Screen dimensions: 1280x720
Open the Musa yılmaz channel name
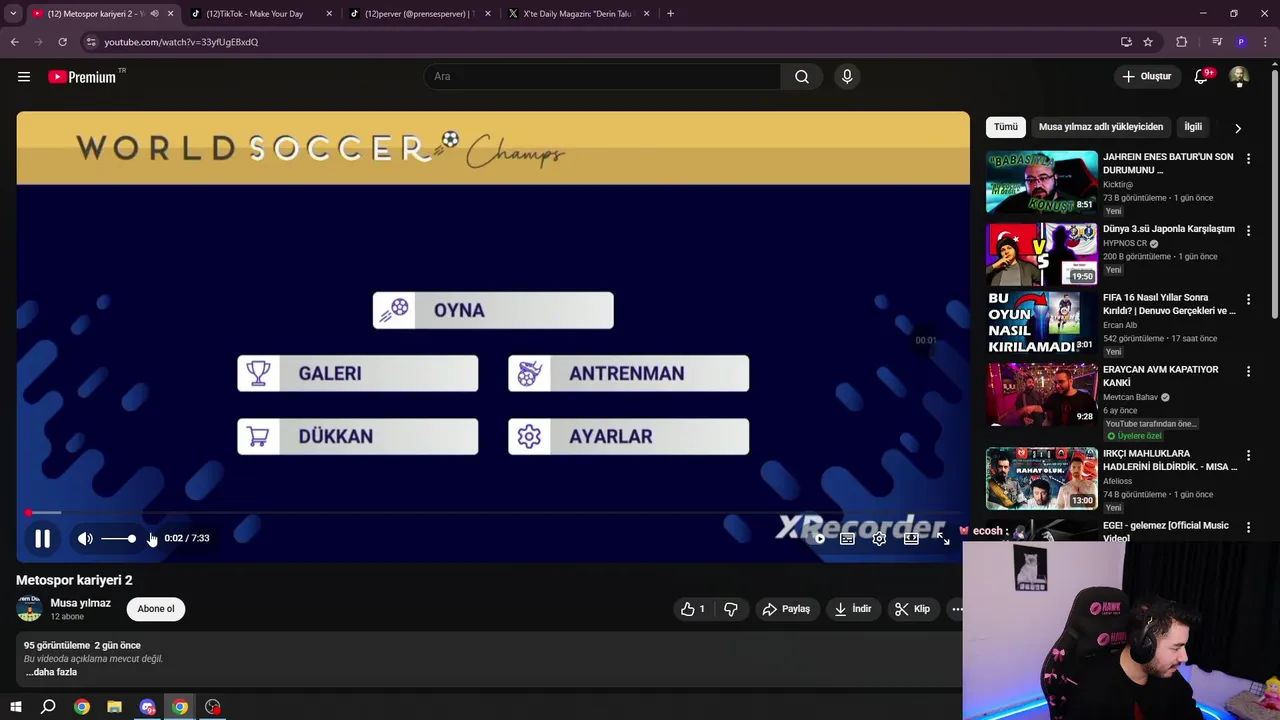point(80,603)
